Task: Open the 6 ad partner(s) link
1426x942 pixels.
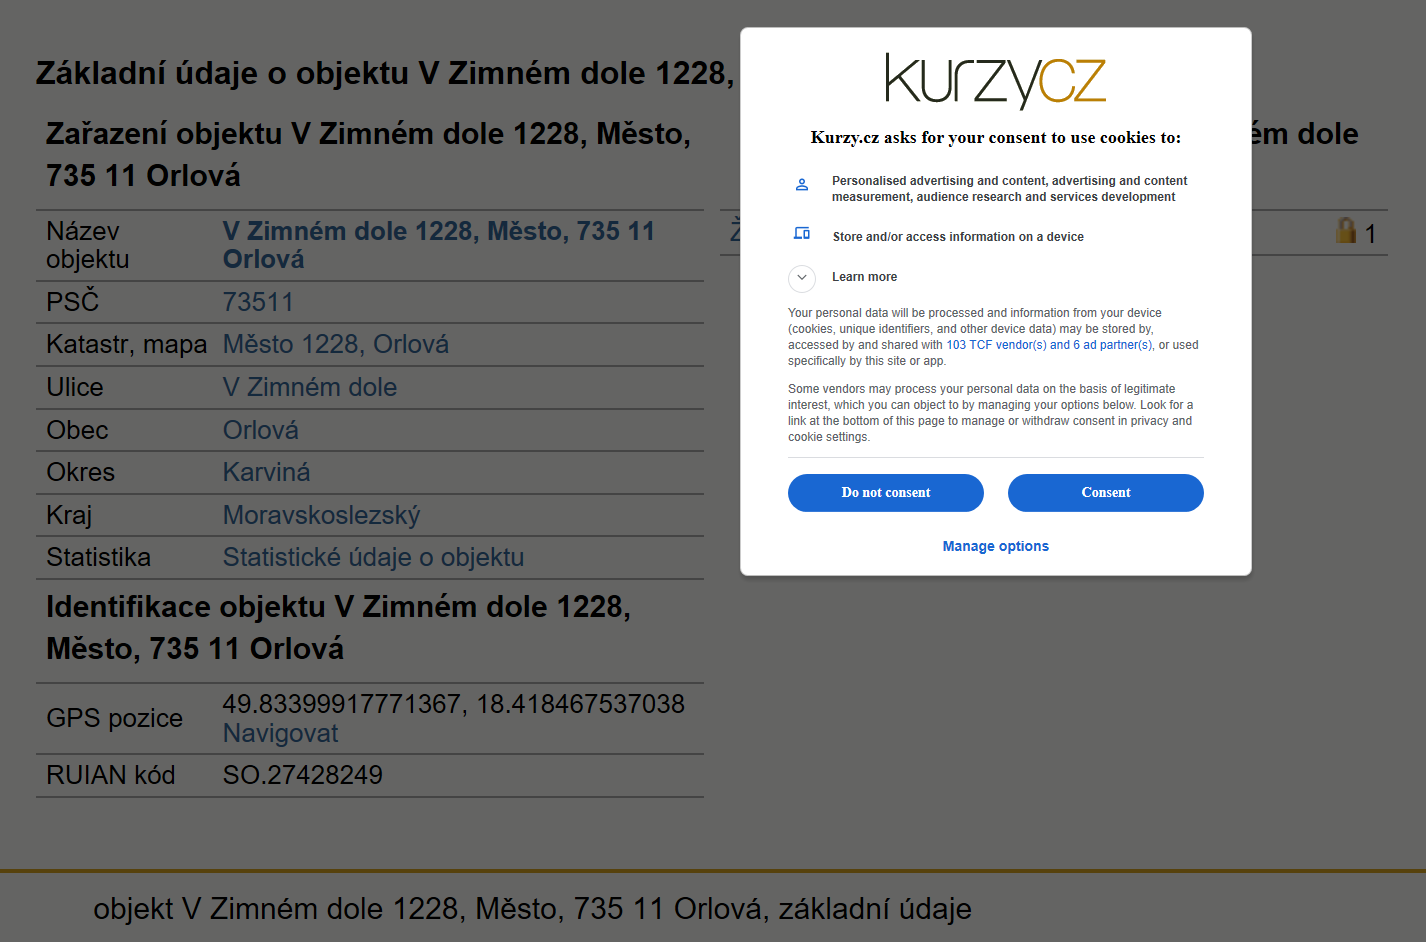Action: (1112, 345)
